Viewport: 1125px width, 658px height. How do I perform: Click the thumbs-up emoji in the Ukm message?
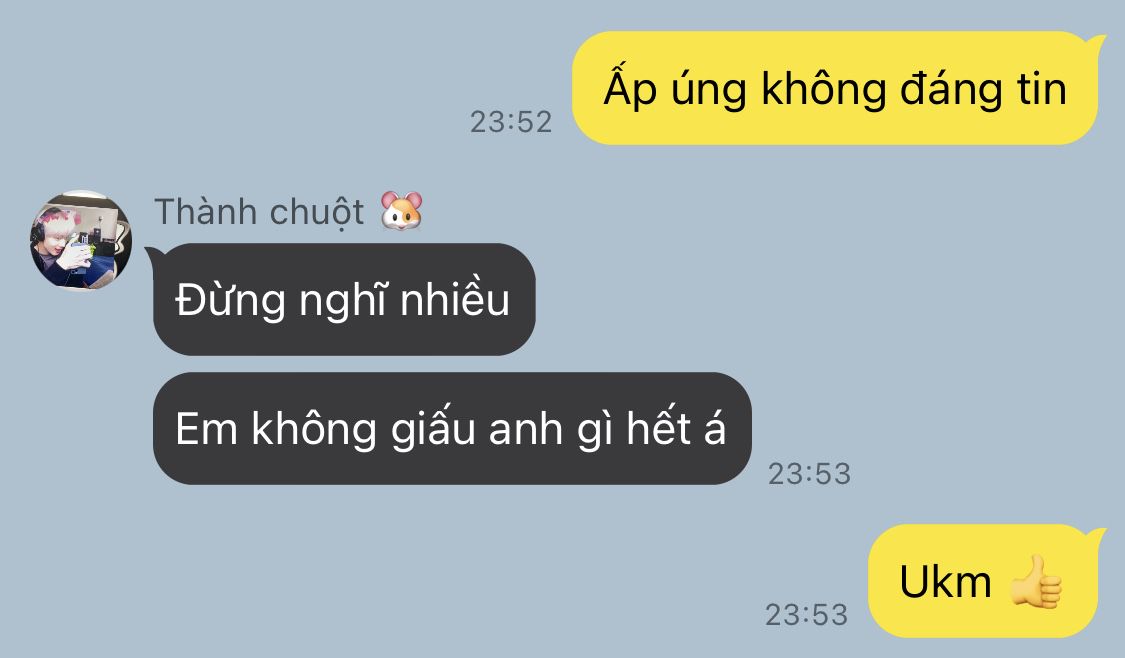click(x=1035, y=582)
